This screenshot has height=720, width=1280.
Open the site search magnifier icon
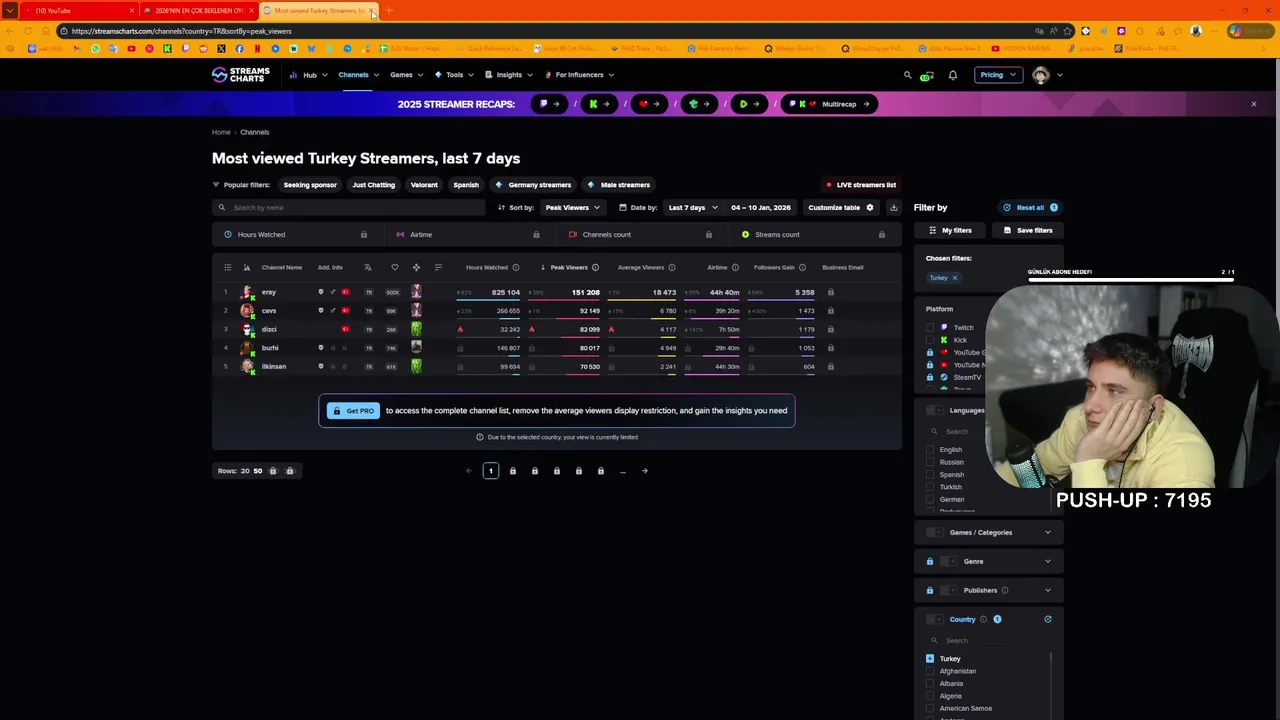pos(908,75)
